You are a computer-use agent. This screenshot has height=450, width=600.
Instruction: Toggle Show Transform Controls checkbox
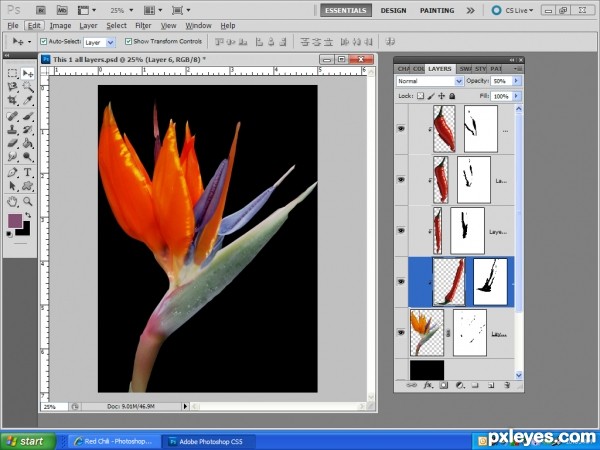point(128,41)
